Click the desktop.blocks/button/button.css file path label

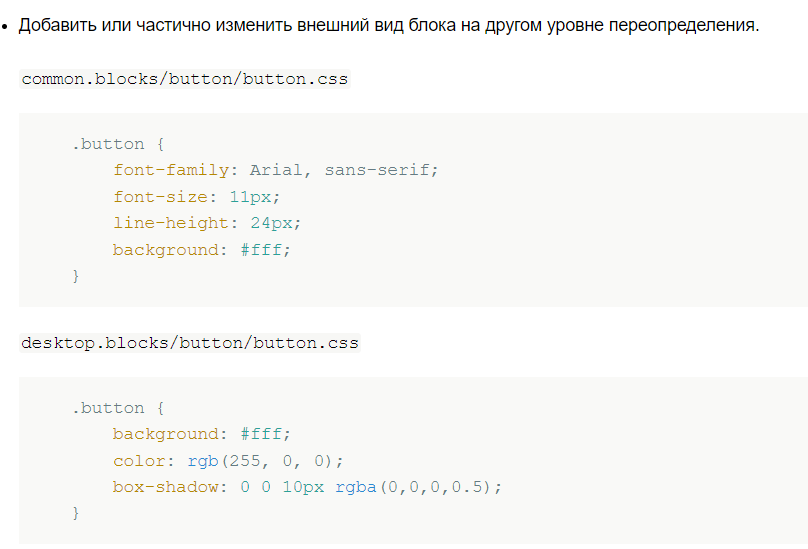click(190, 343)
